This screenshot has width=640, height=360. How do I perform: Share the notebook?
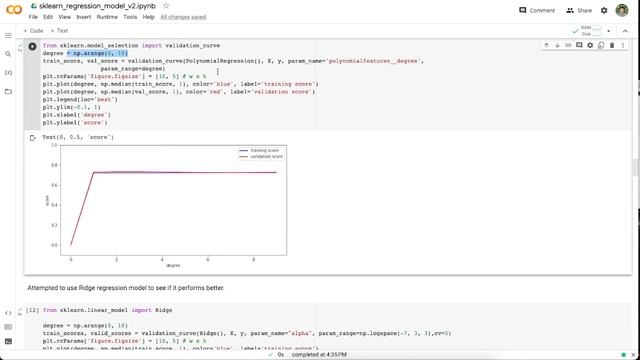tap(579, 10)
